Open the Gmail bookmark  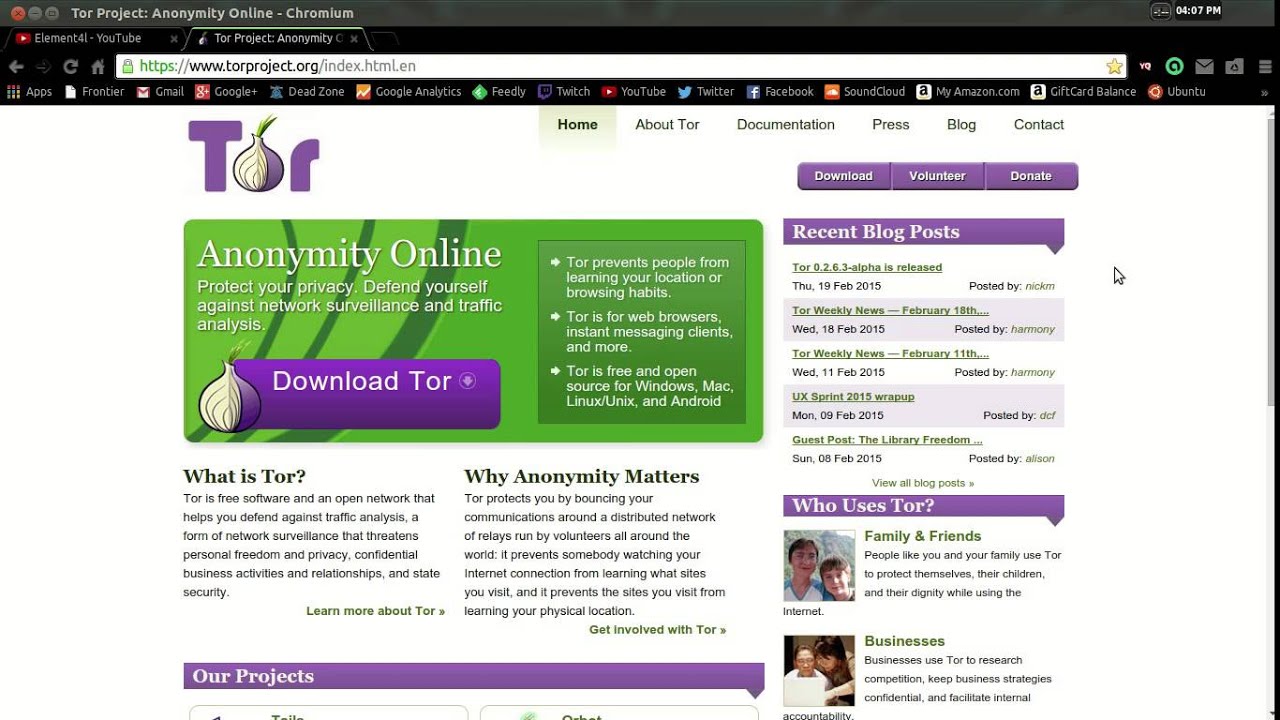pyautogui.click(x=160, y=91)
